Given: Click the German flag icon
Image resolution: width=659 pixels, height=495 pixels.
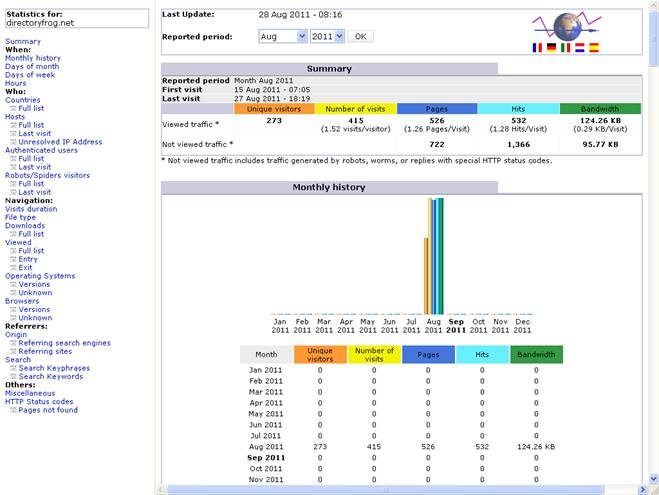Looking at the screenshot, I should click(x=553, y=47).
